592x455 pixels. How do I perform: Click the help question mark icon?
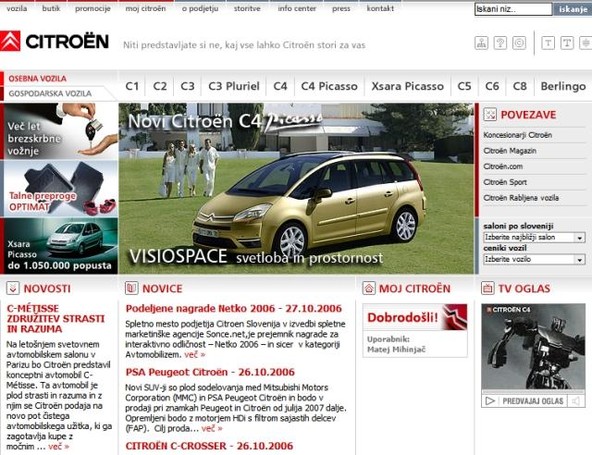click(x=500, y=43)
